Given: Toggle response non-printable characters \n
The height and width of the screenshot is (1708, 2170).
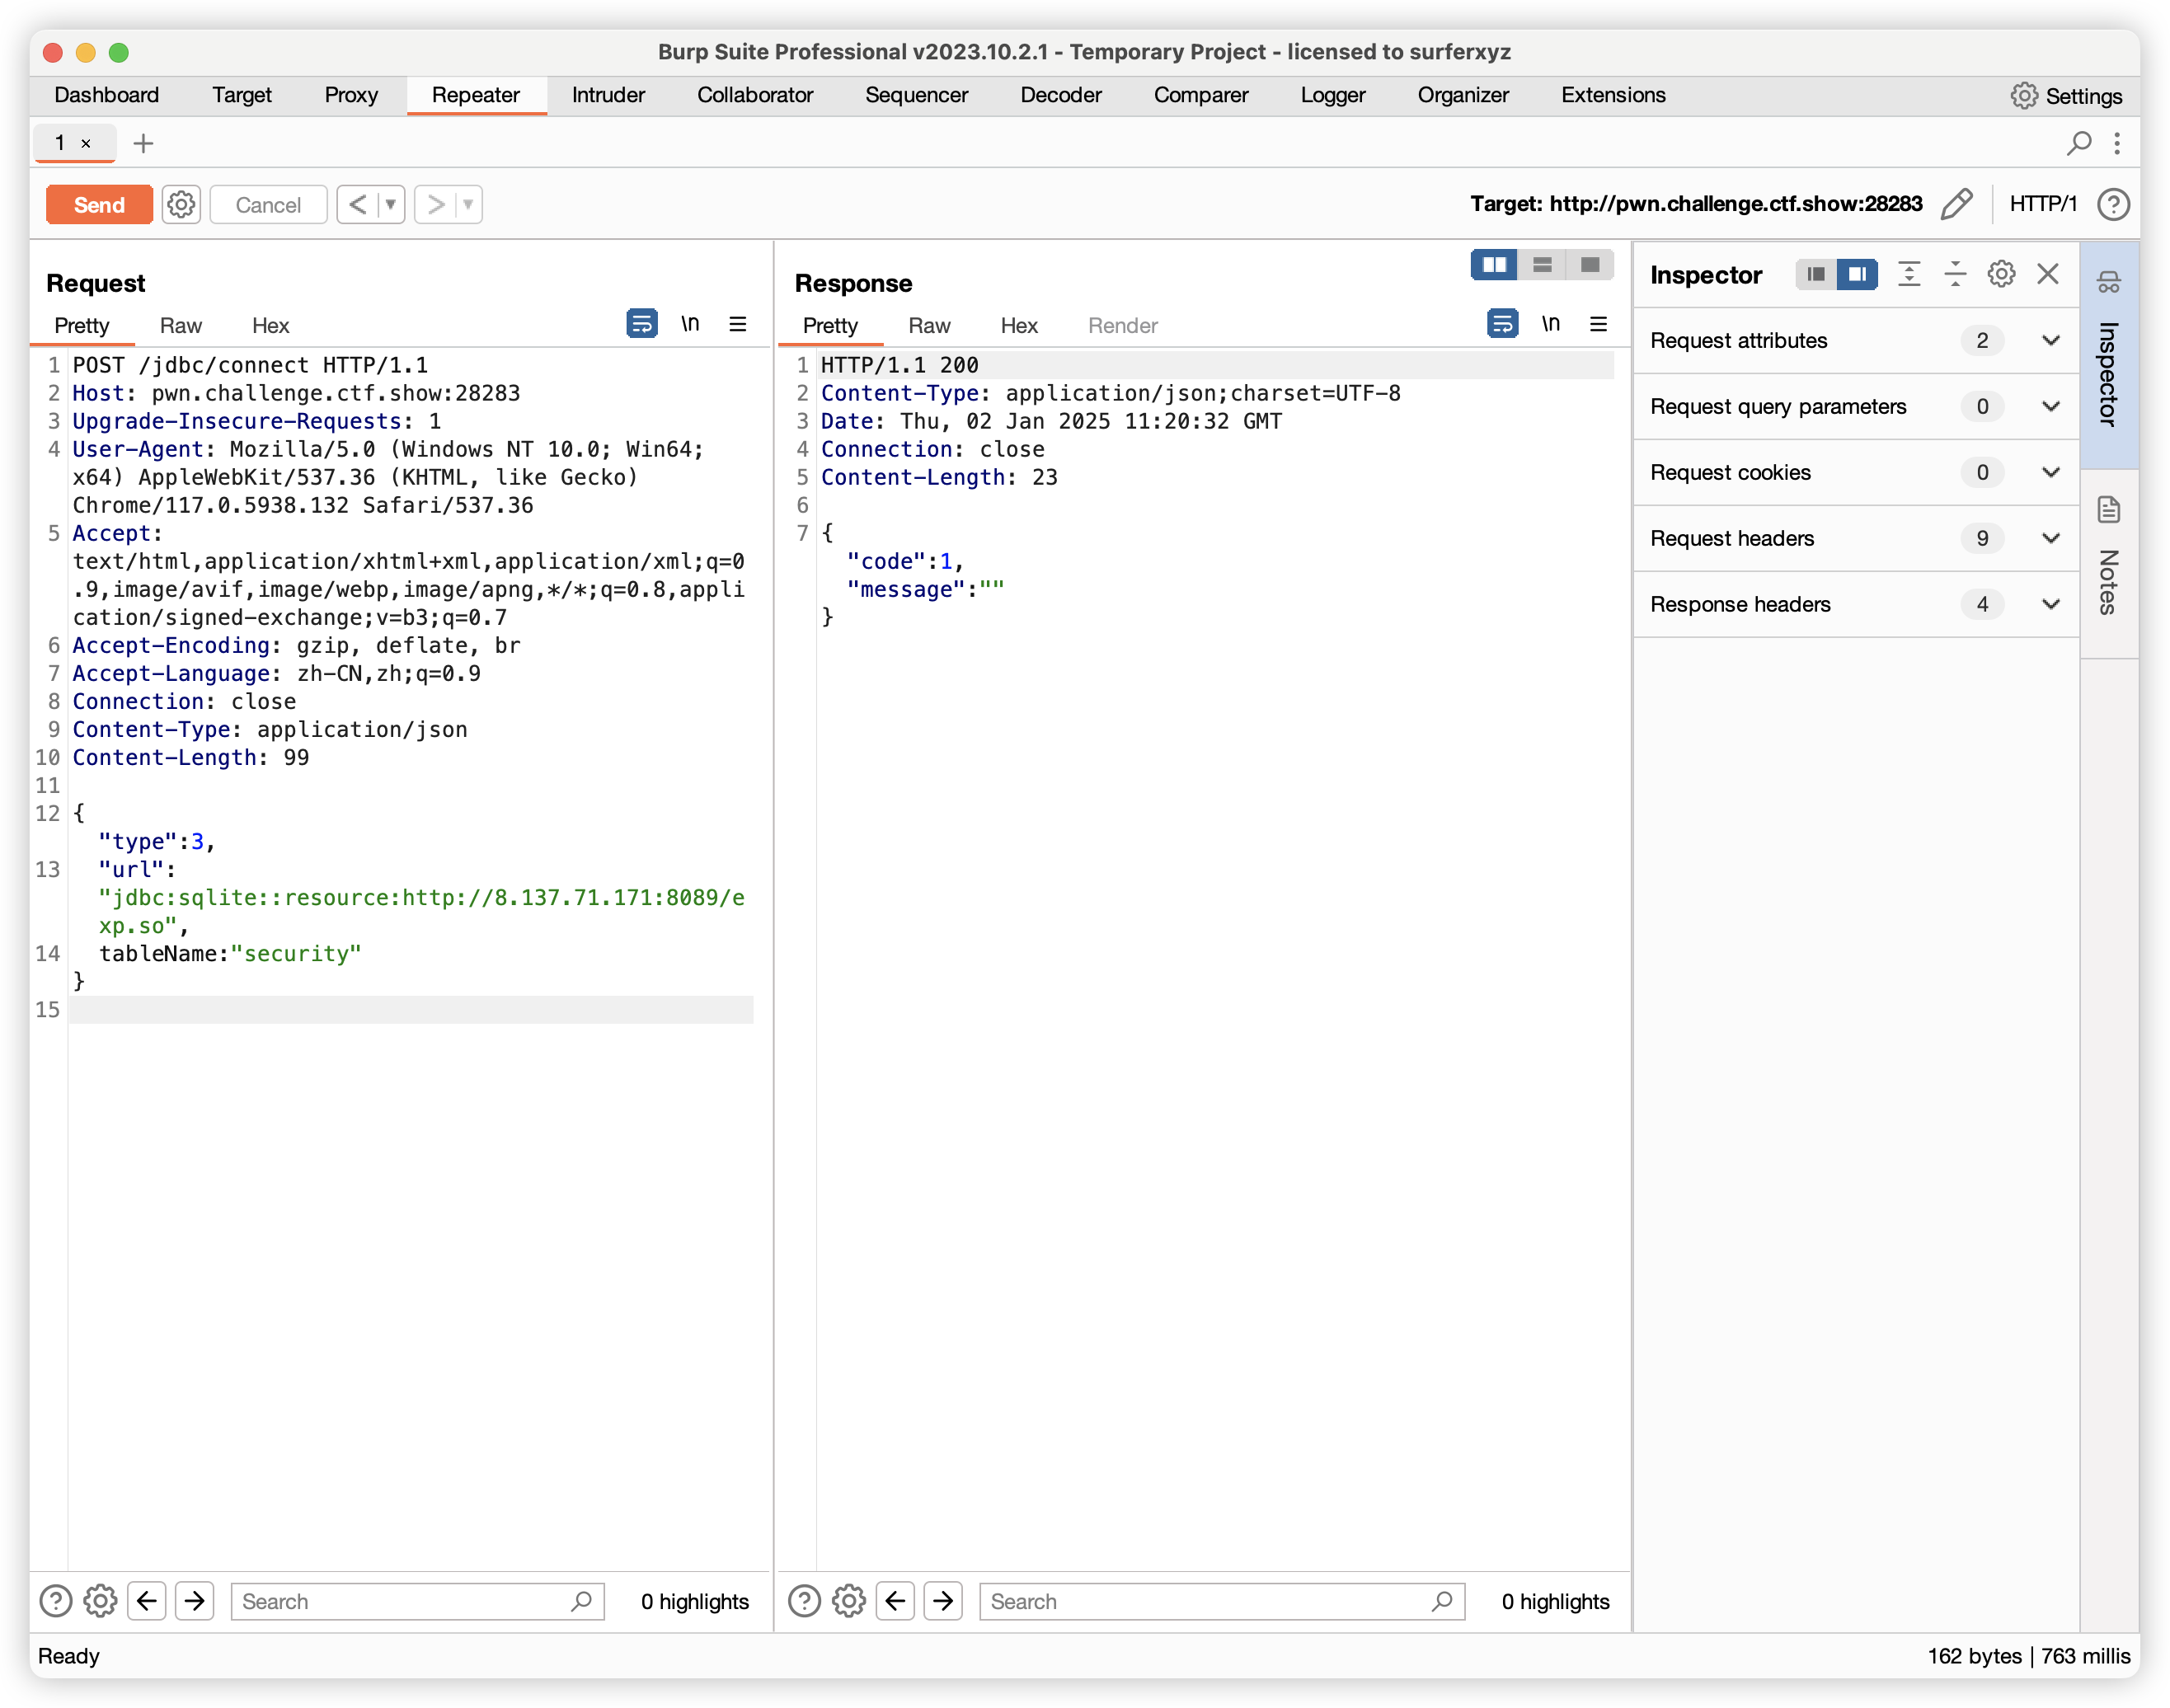Looking at the screenshot, I should (x=1550, y=323).
